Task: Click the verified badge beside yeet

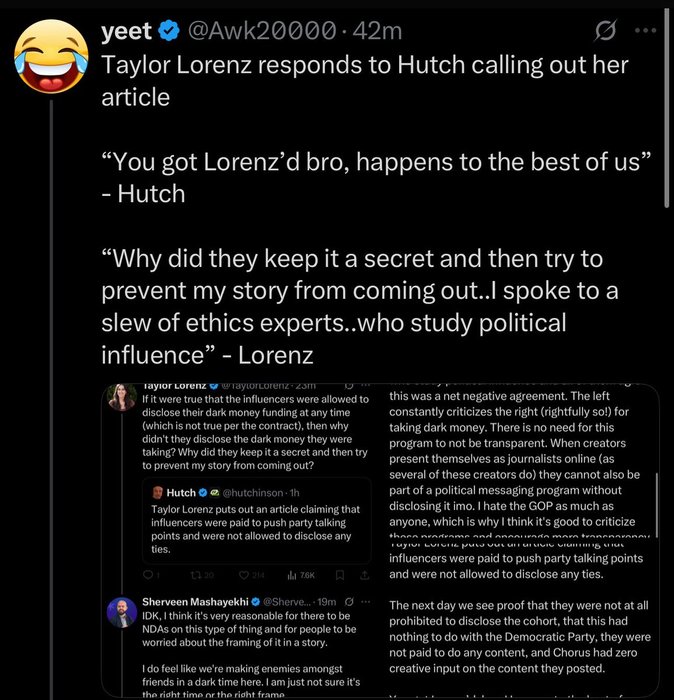Action: coord(169,32)
